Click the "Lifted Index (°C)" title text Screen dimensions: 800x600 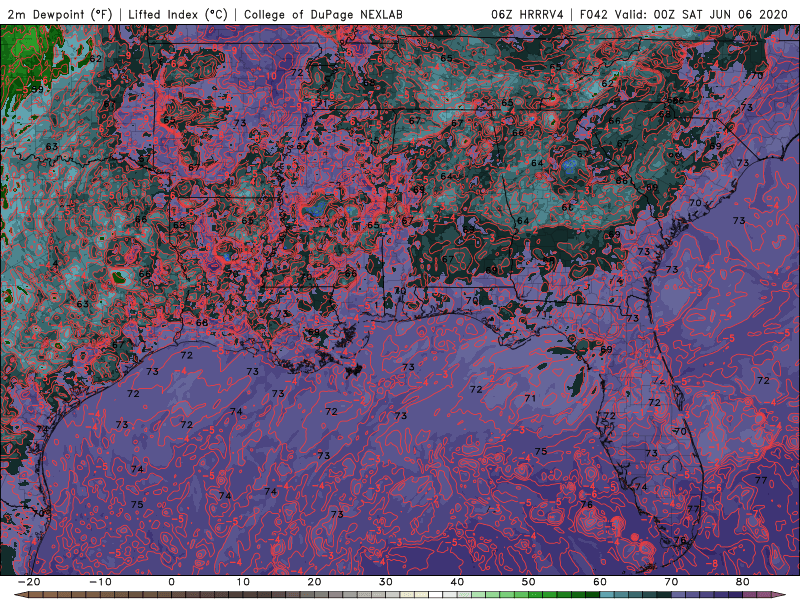point(178,14)
